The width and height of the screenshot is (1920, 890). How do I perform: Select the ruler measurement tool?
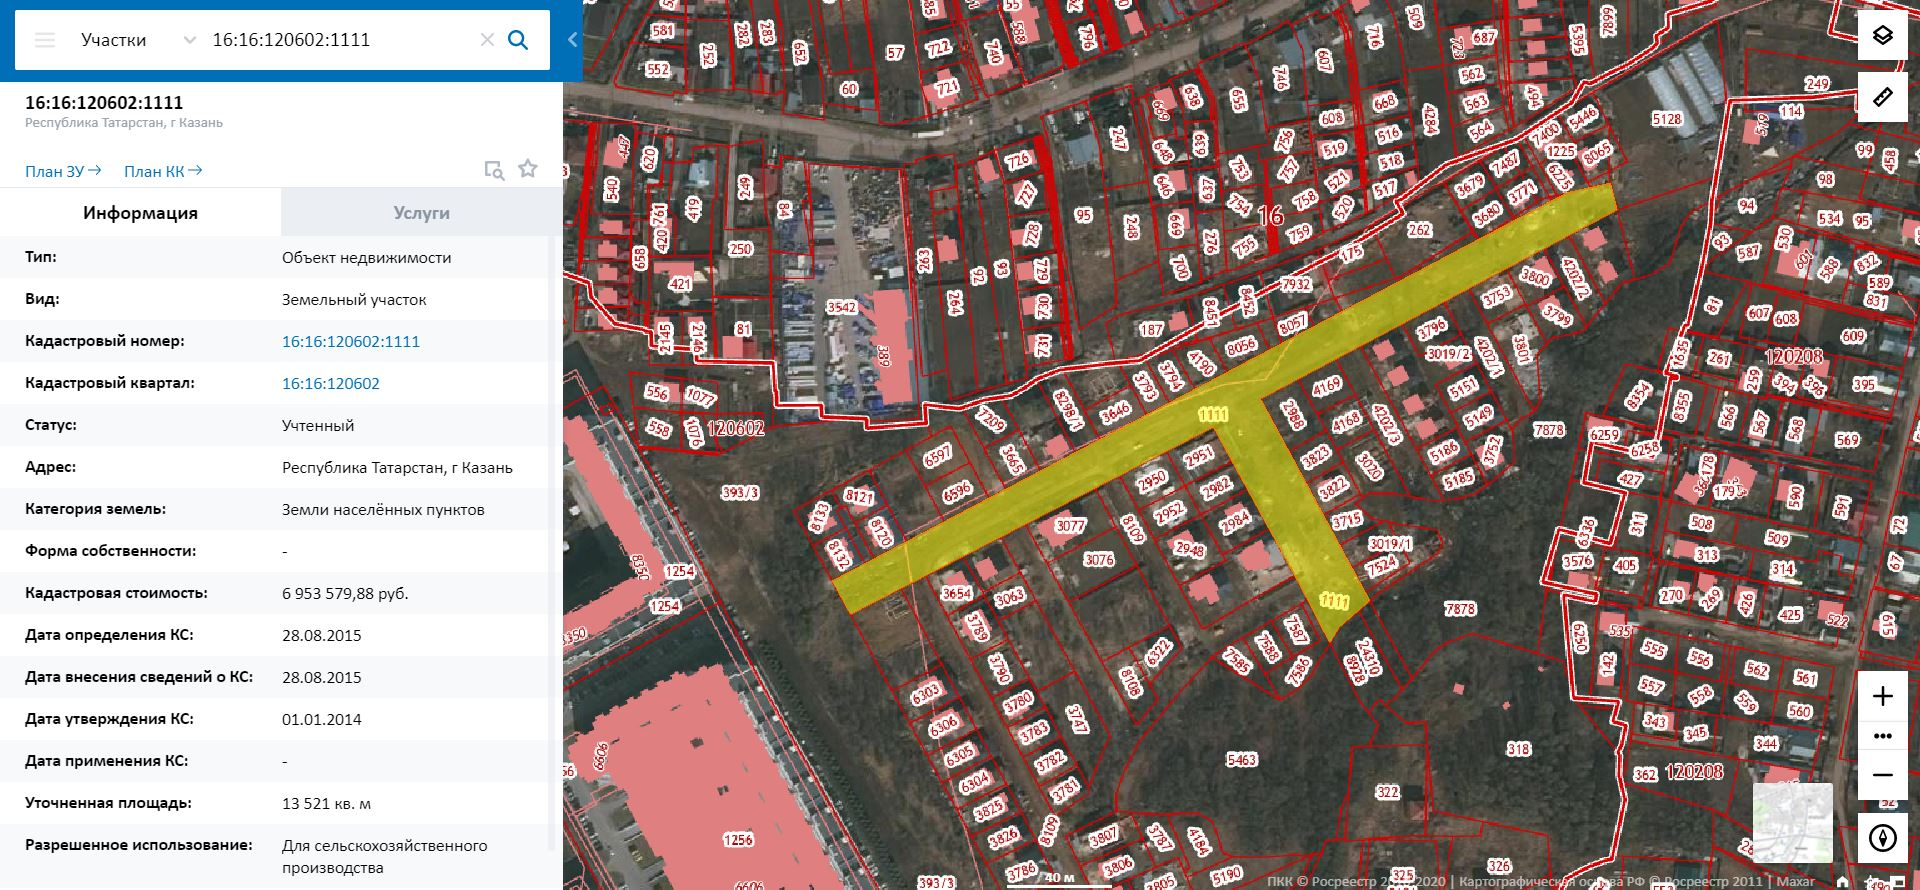pos(1883,97)
